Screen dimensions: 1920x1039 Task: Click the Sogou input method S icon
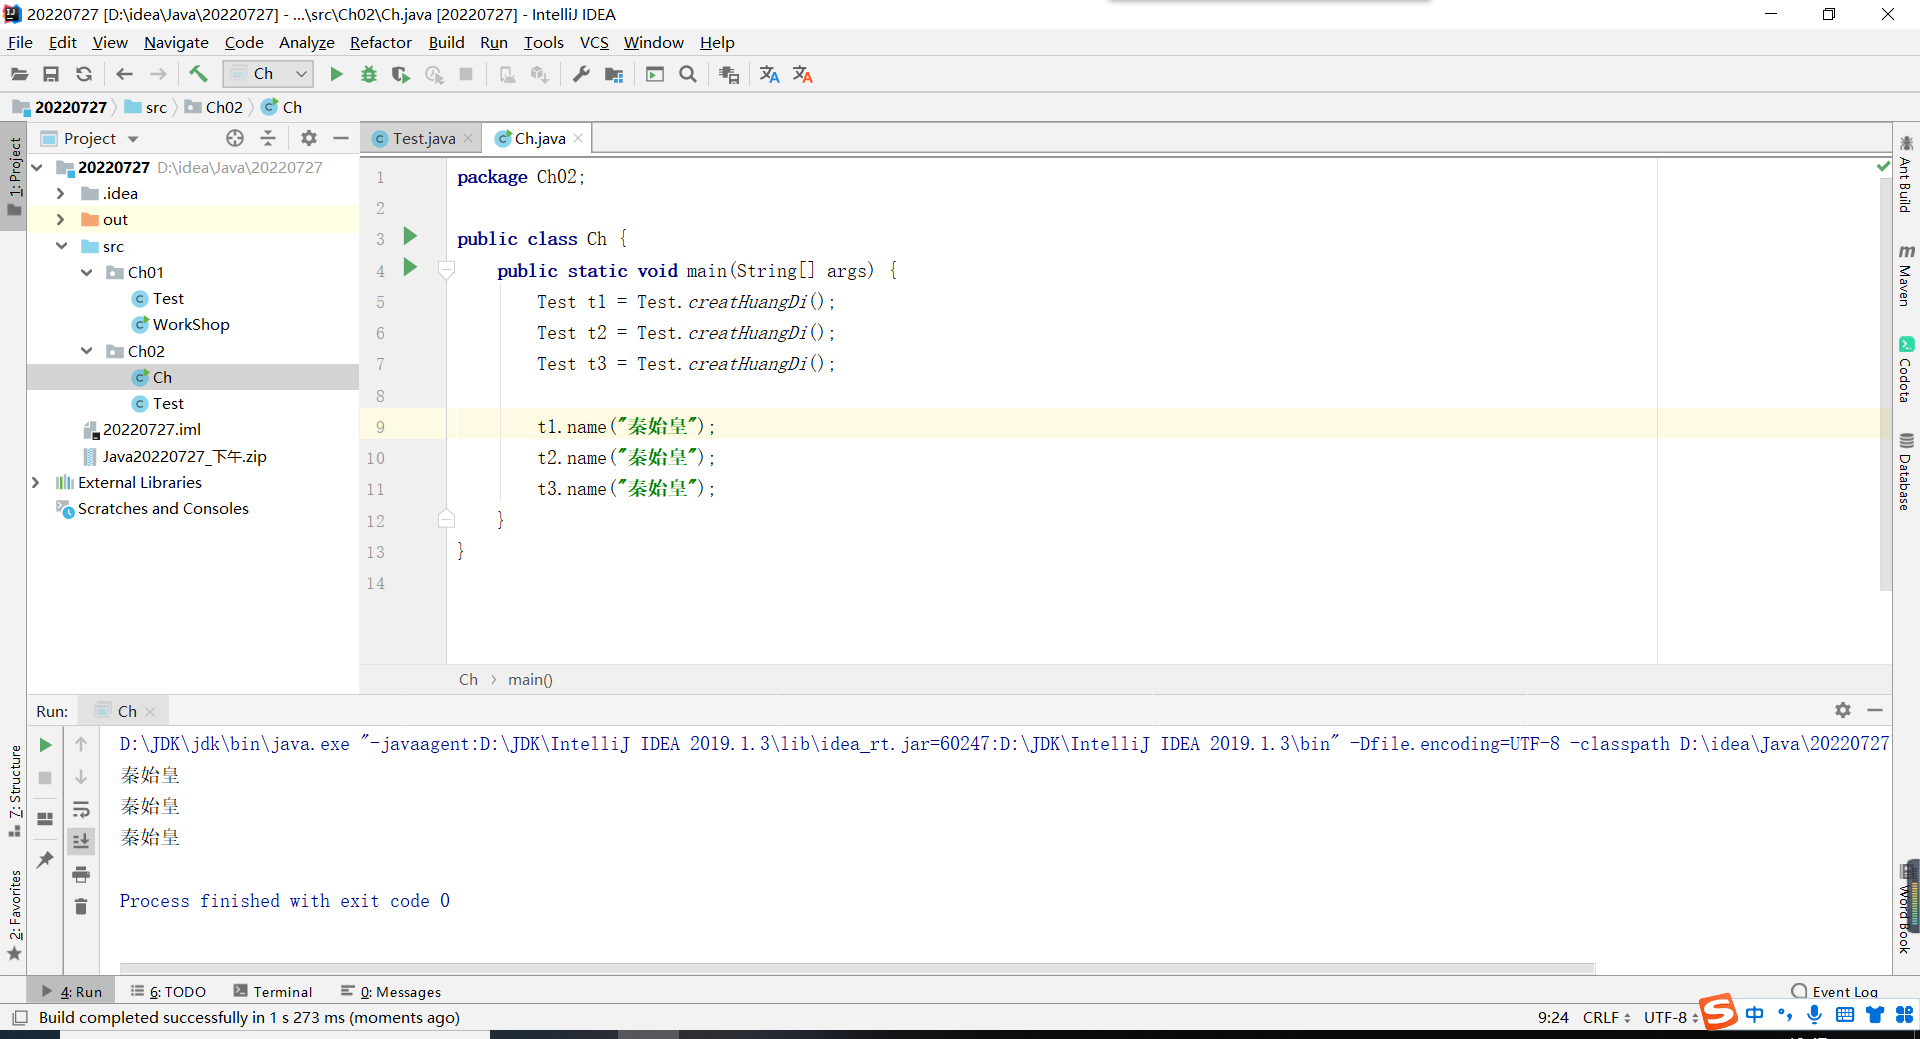tap(1718, 1012)
